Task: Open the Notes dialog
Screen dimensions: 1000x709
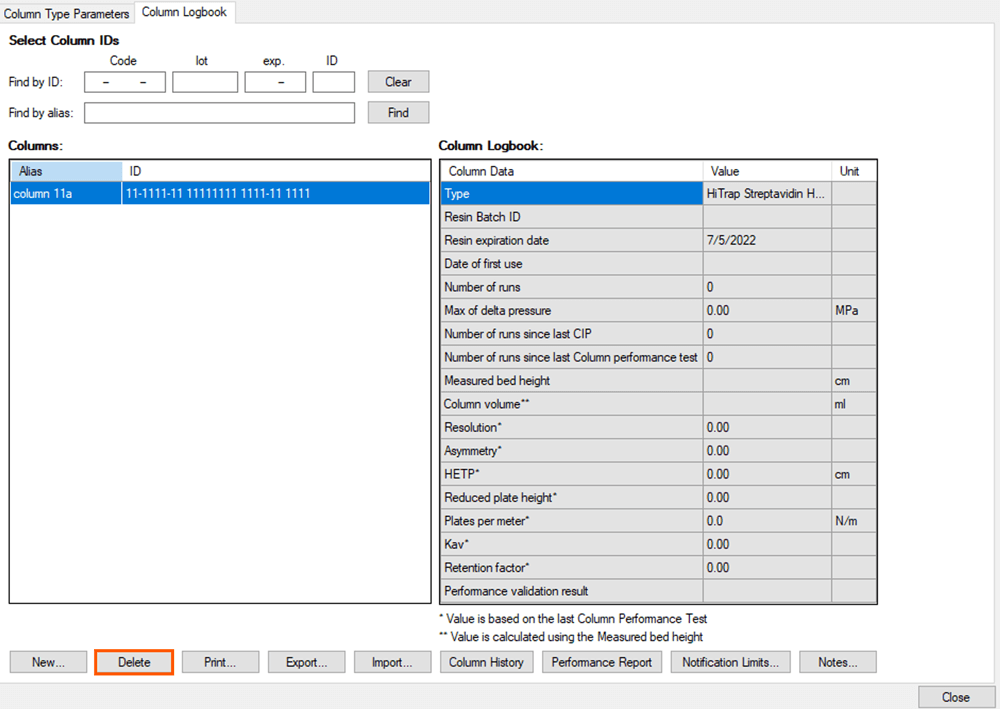Action: click(x=838, y=662)
